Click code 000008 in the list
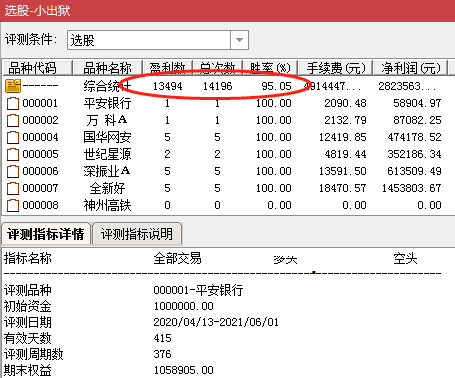 pos(40,205)
